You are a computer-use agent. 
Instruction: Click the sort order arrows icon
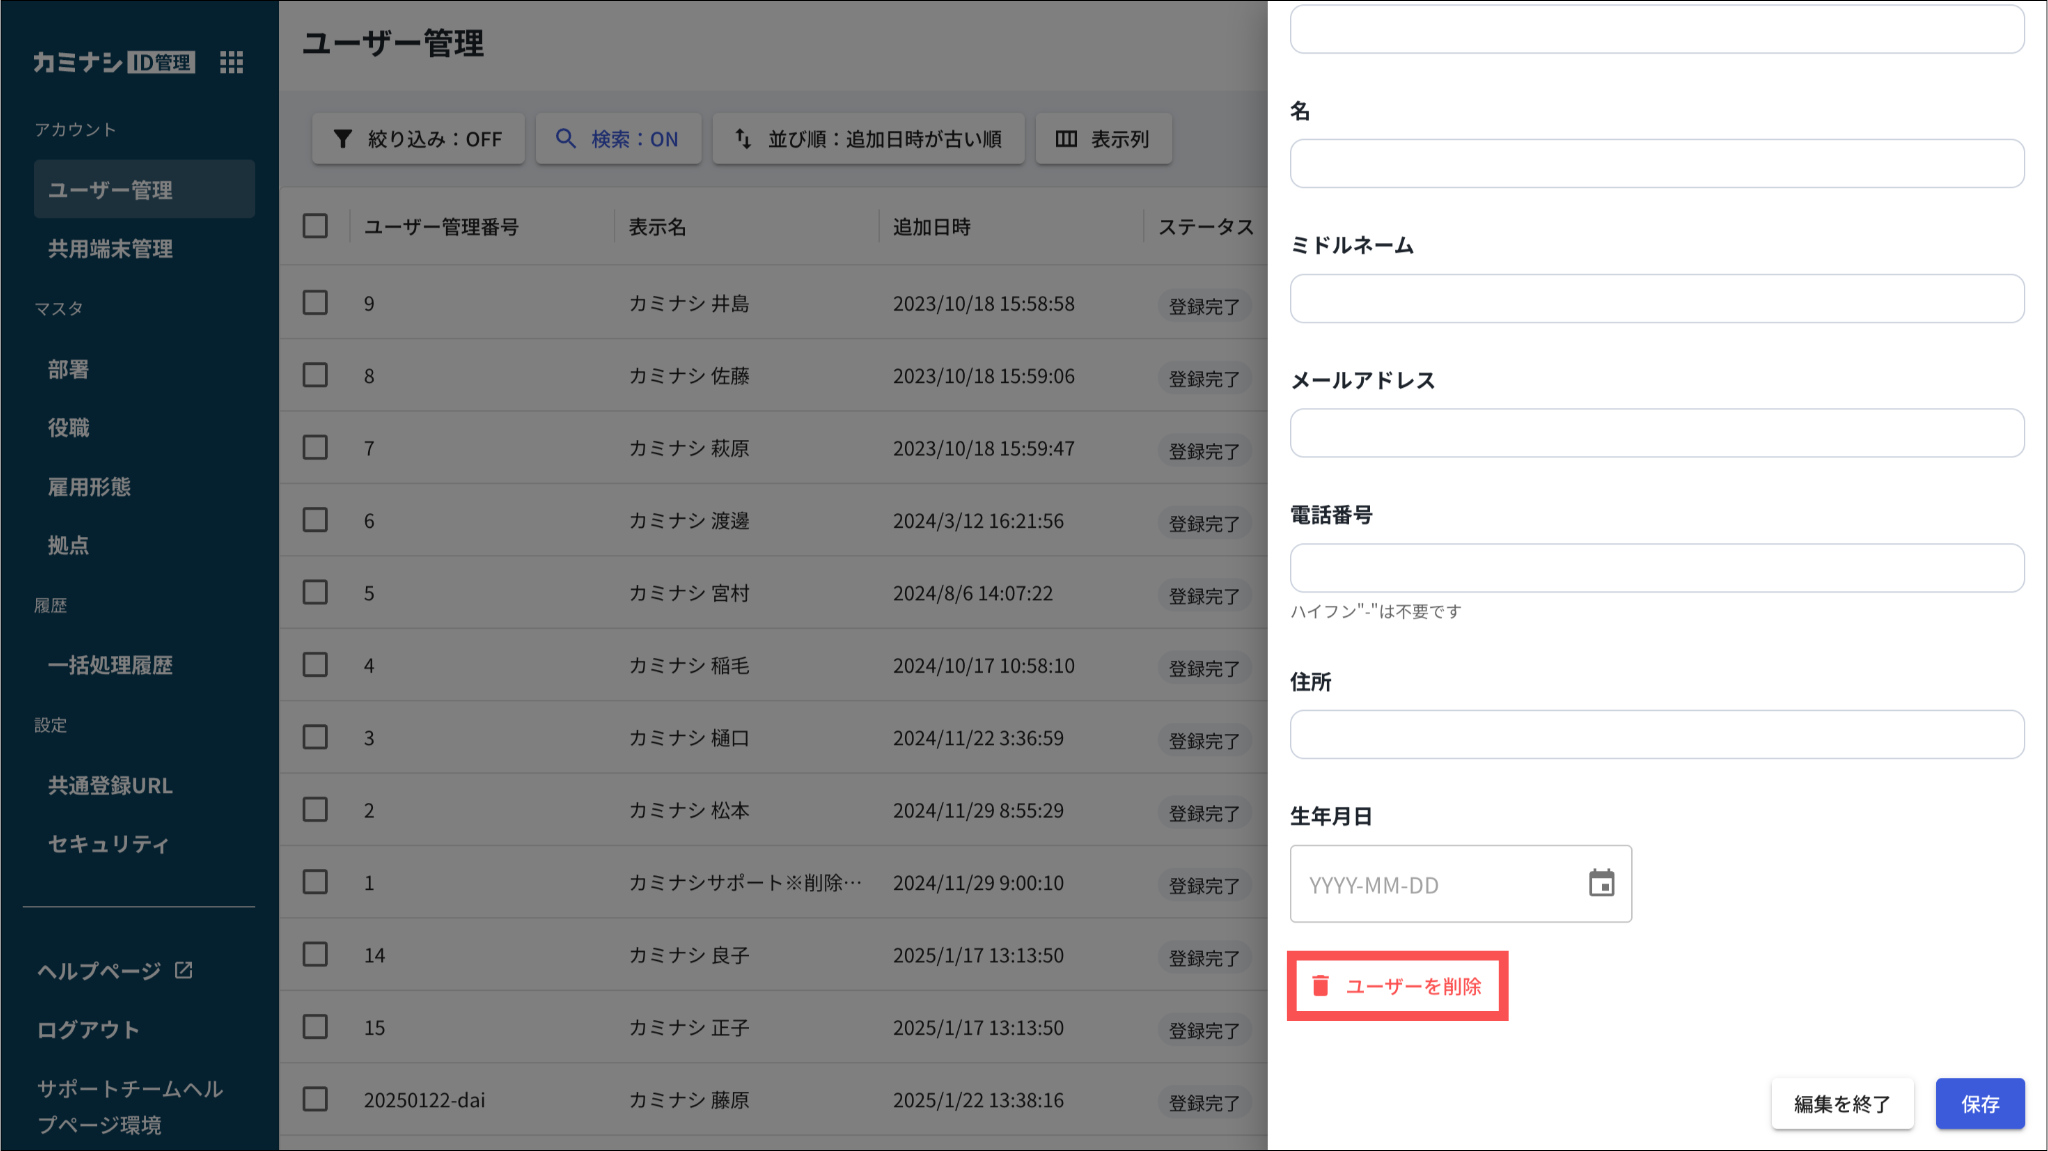(743, 139)
